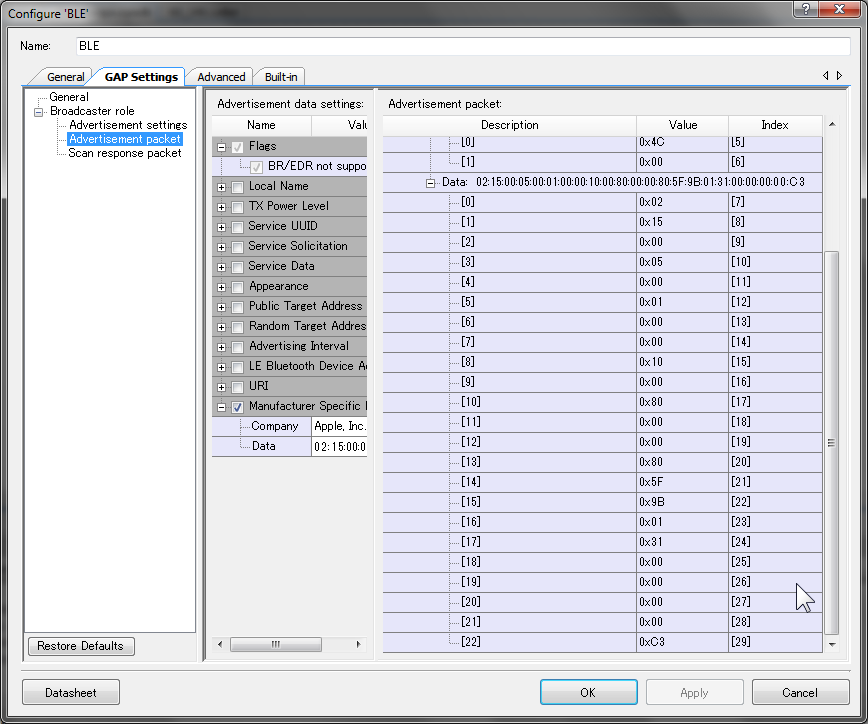Select the 0x15 value cell
The width and height of the screenshot is (868, 724).
(x=683, y=222)
